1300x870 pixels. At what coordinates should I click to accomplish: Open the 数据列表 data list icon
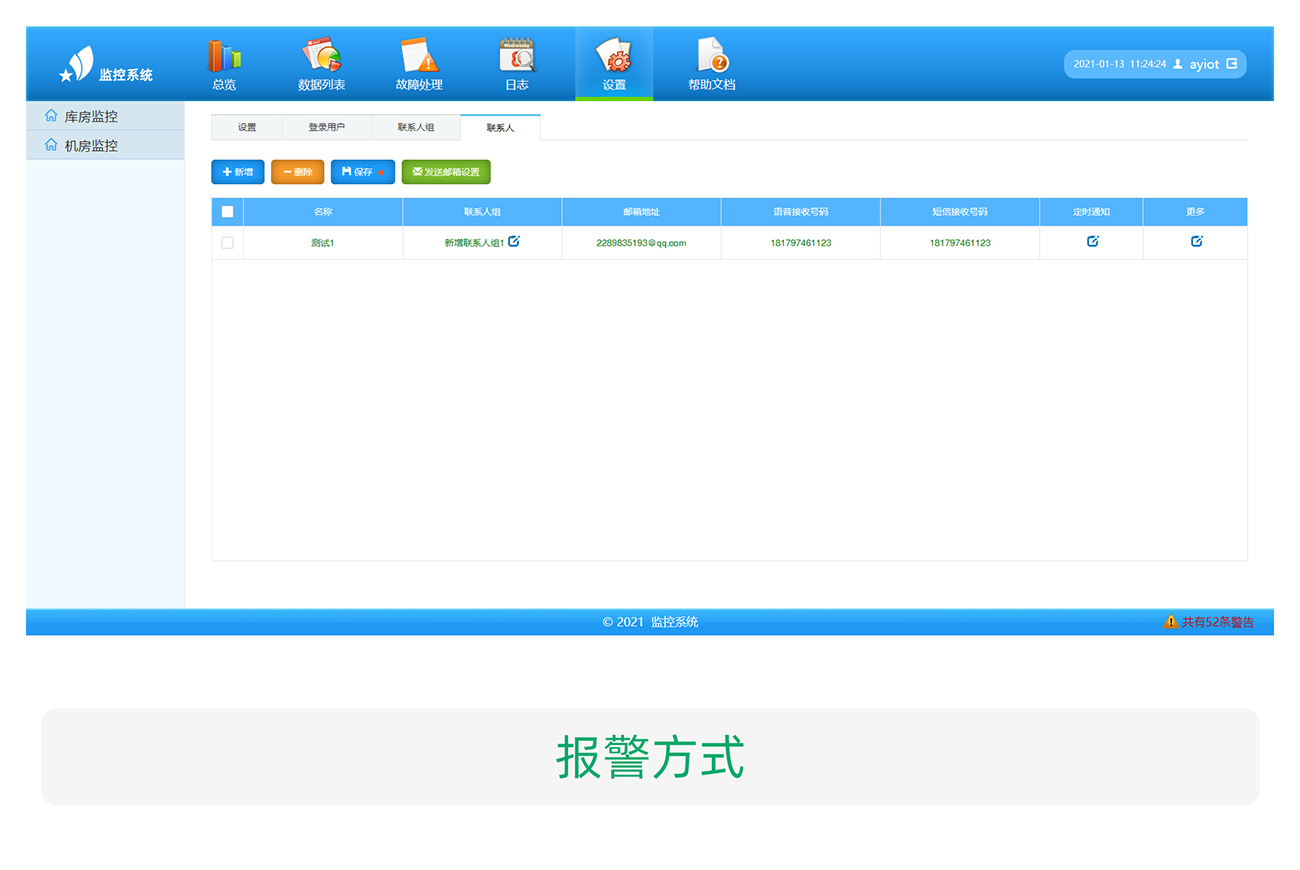pos(322,56)
